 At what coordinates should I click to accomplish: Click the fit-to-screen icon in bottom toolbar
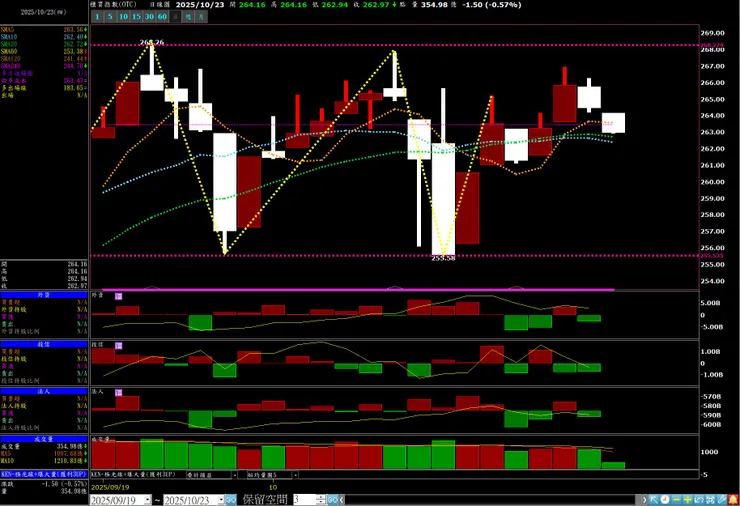(710, 499)
